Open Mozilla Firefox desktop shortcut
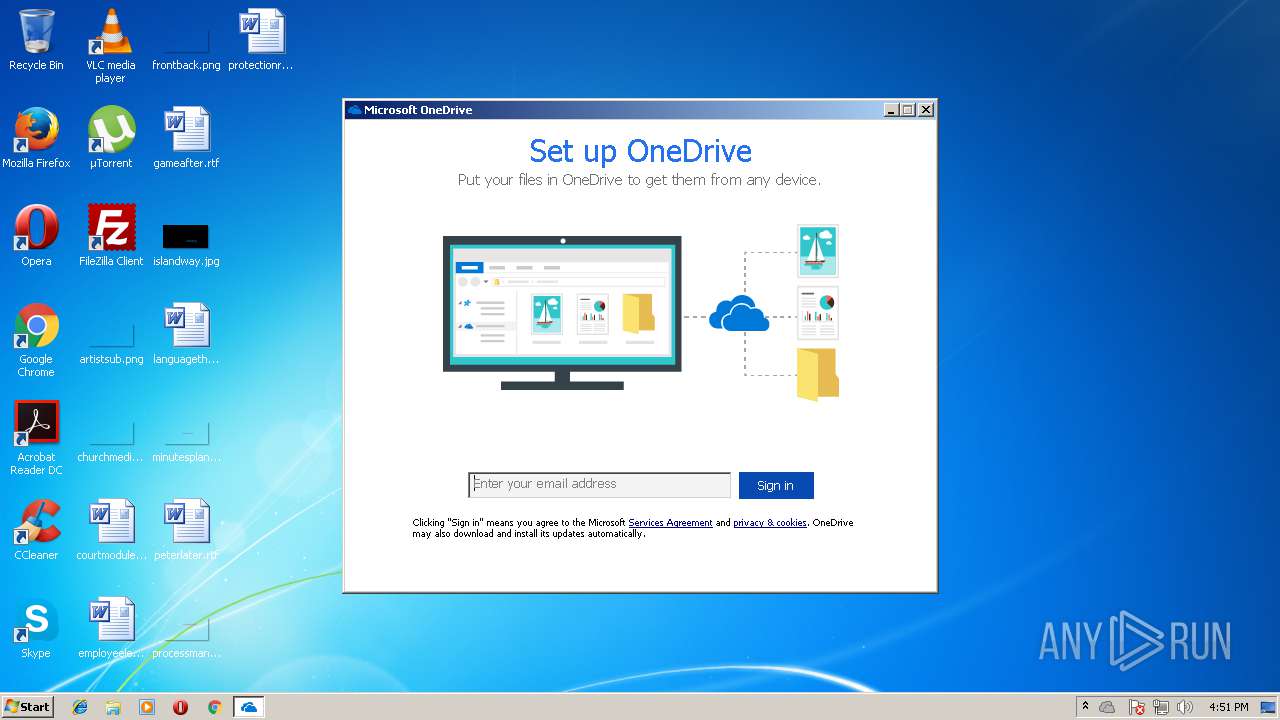Screen dimensions: 1280x720 coord(36,138)
